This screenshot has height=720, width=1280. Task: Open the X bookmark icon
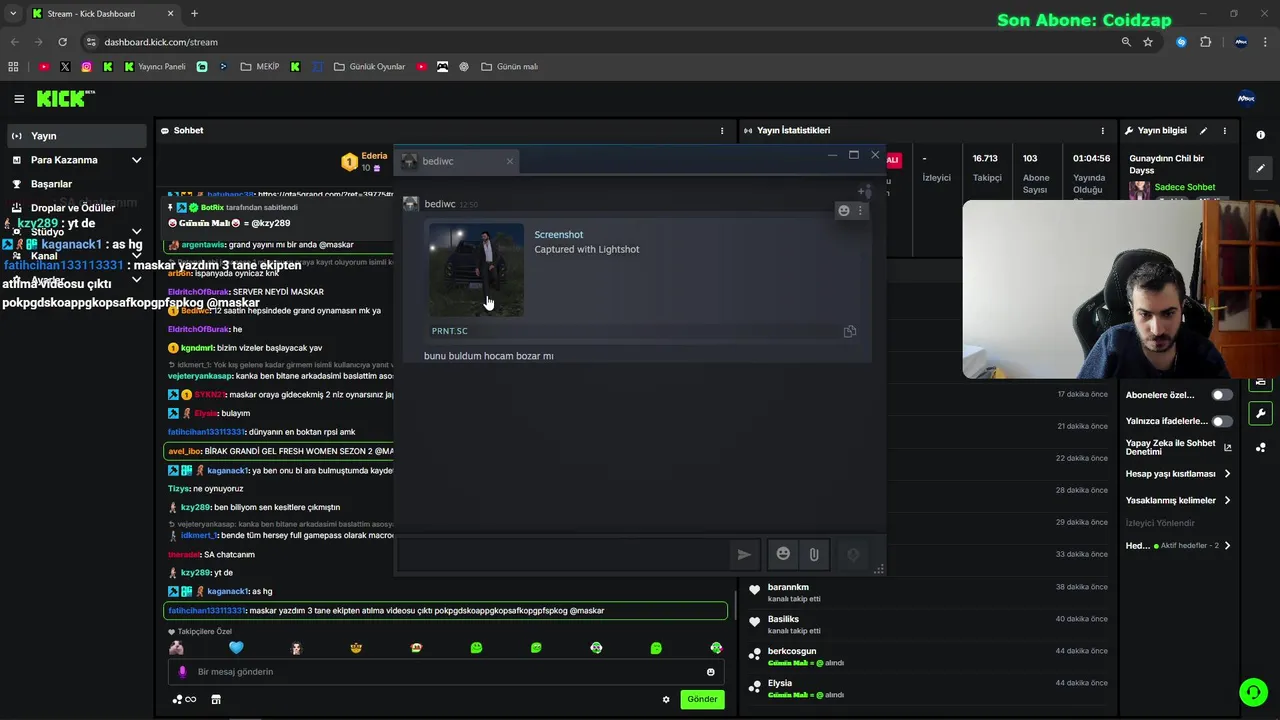click(65, 67)
